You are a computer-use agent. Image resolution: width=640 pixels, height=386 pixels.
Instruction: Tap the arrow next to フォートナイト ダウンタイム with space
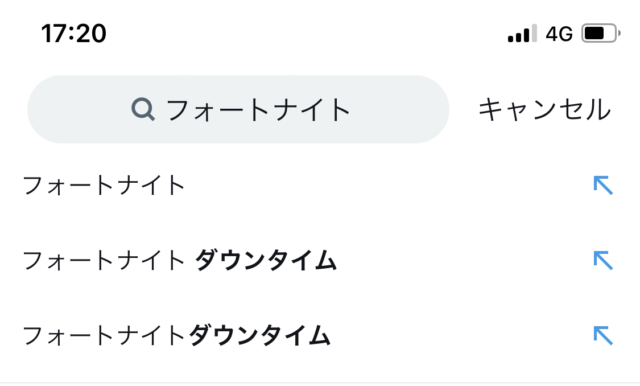(x=603, y=260)
